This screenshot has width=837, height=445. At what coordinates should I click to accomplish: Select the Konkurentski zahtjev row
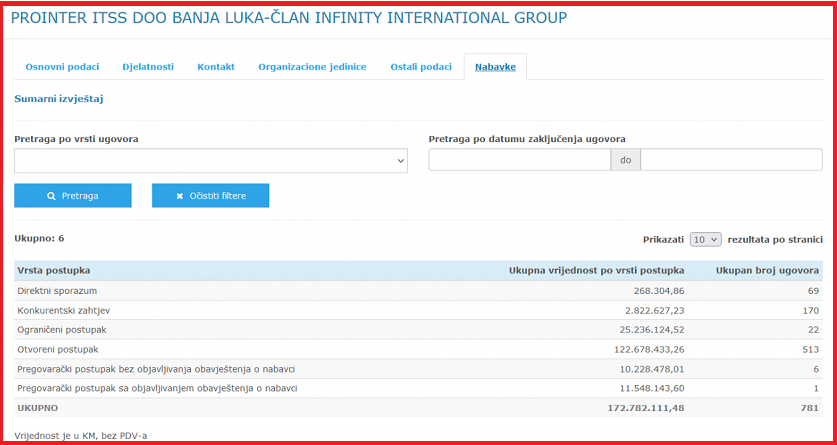418,311
